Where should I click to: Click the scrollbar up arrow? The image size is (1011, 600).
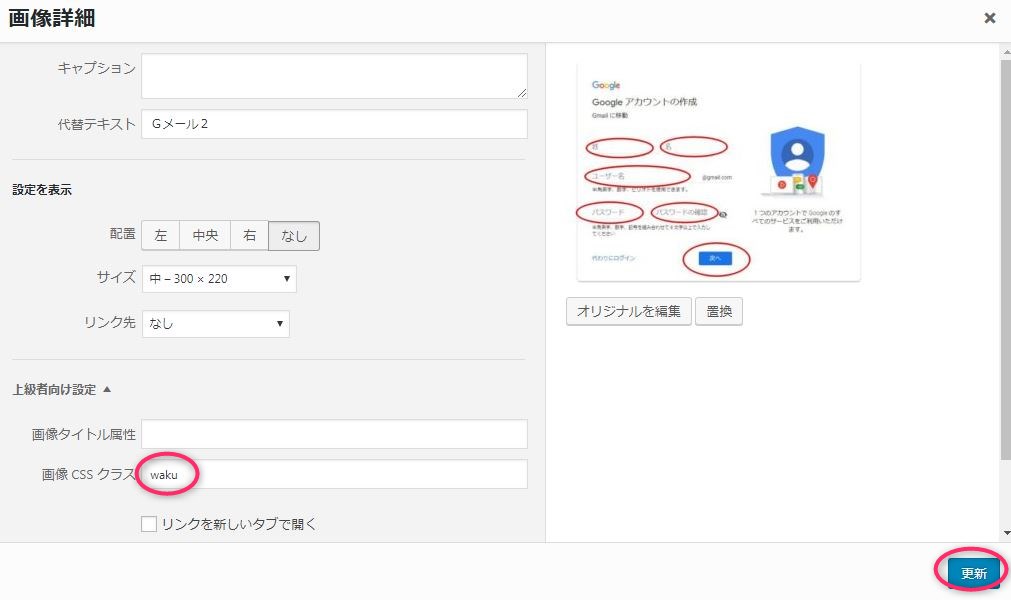(x=1006, y=51)
